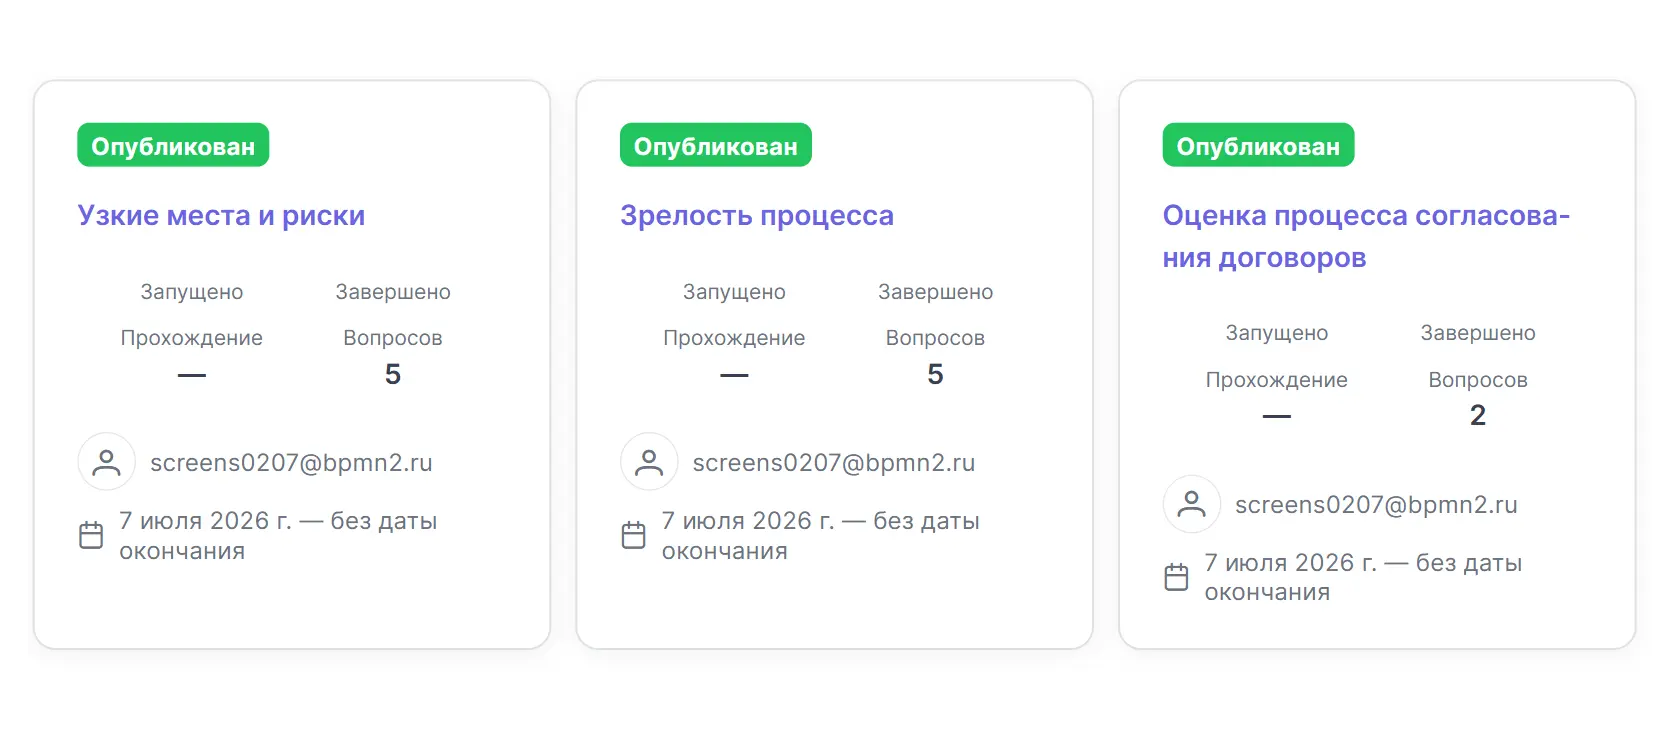Viewport: 1670px width, 731px height.
Task: Click "Завершено" label in "Оценка процесса" card
Action: (x=1478, y=333)
